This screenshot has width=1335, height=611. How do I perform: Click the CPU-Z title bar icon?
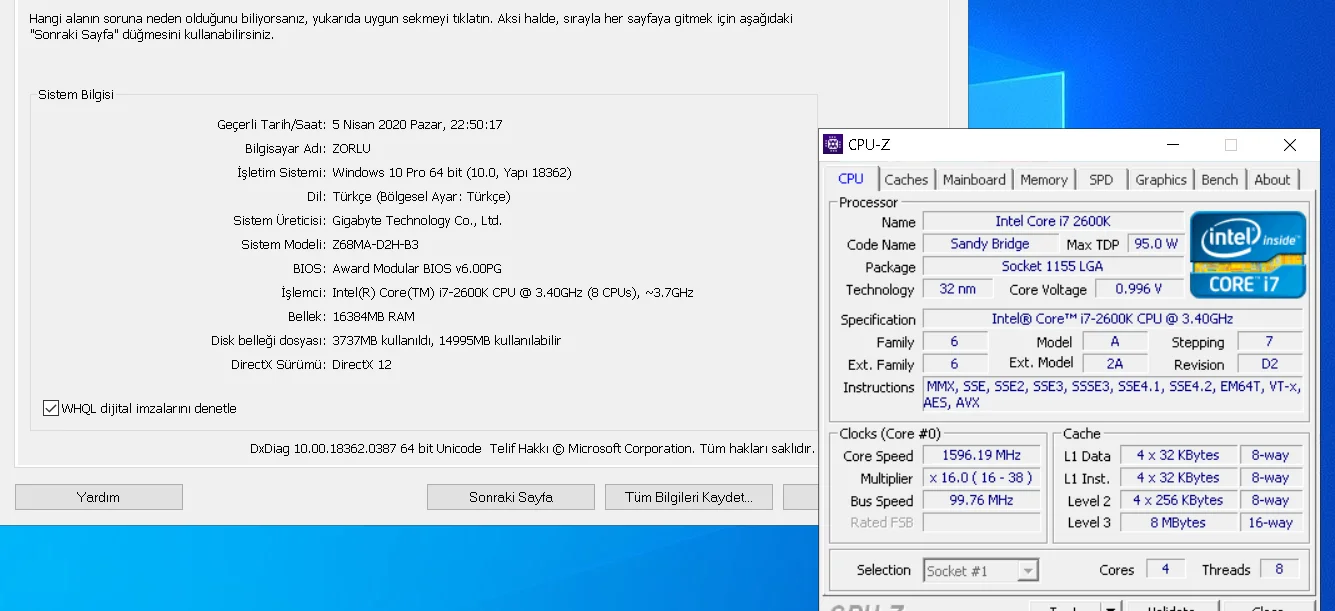click(833, 145)
